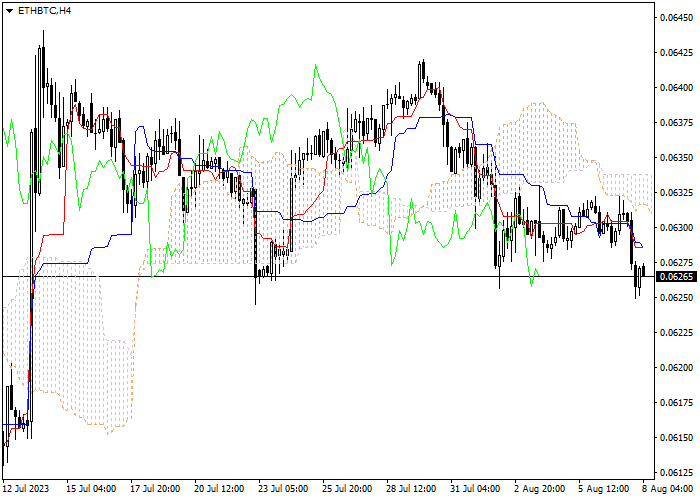Click the 2 Aug 20:00 time label
The width and height of the screenshot is (700, 500).
tap(539, 489)
